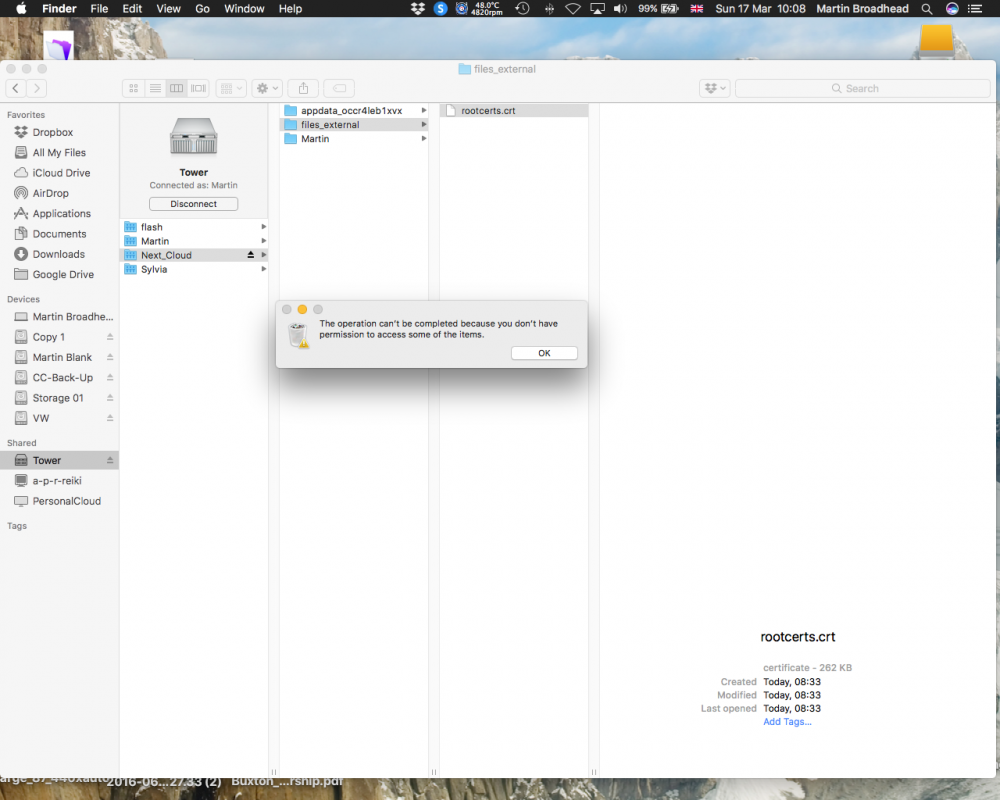
Task: Eject the Storage 01 drive
Action: (x=110, y=397)
